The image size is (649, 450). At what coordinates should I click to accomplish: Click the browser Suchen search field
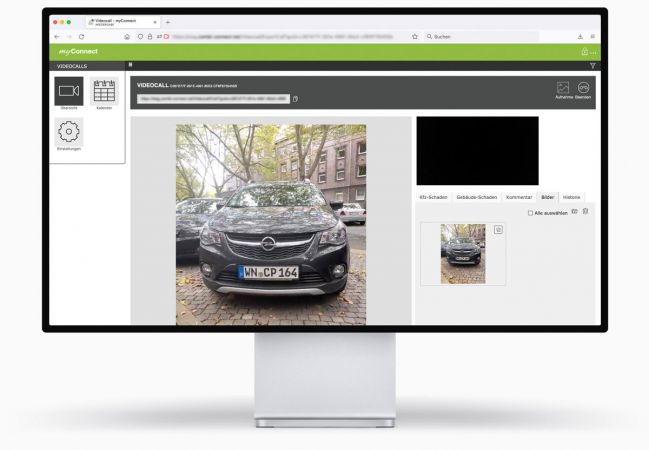(x=481, y=36)
